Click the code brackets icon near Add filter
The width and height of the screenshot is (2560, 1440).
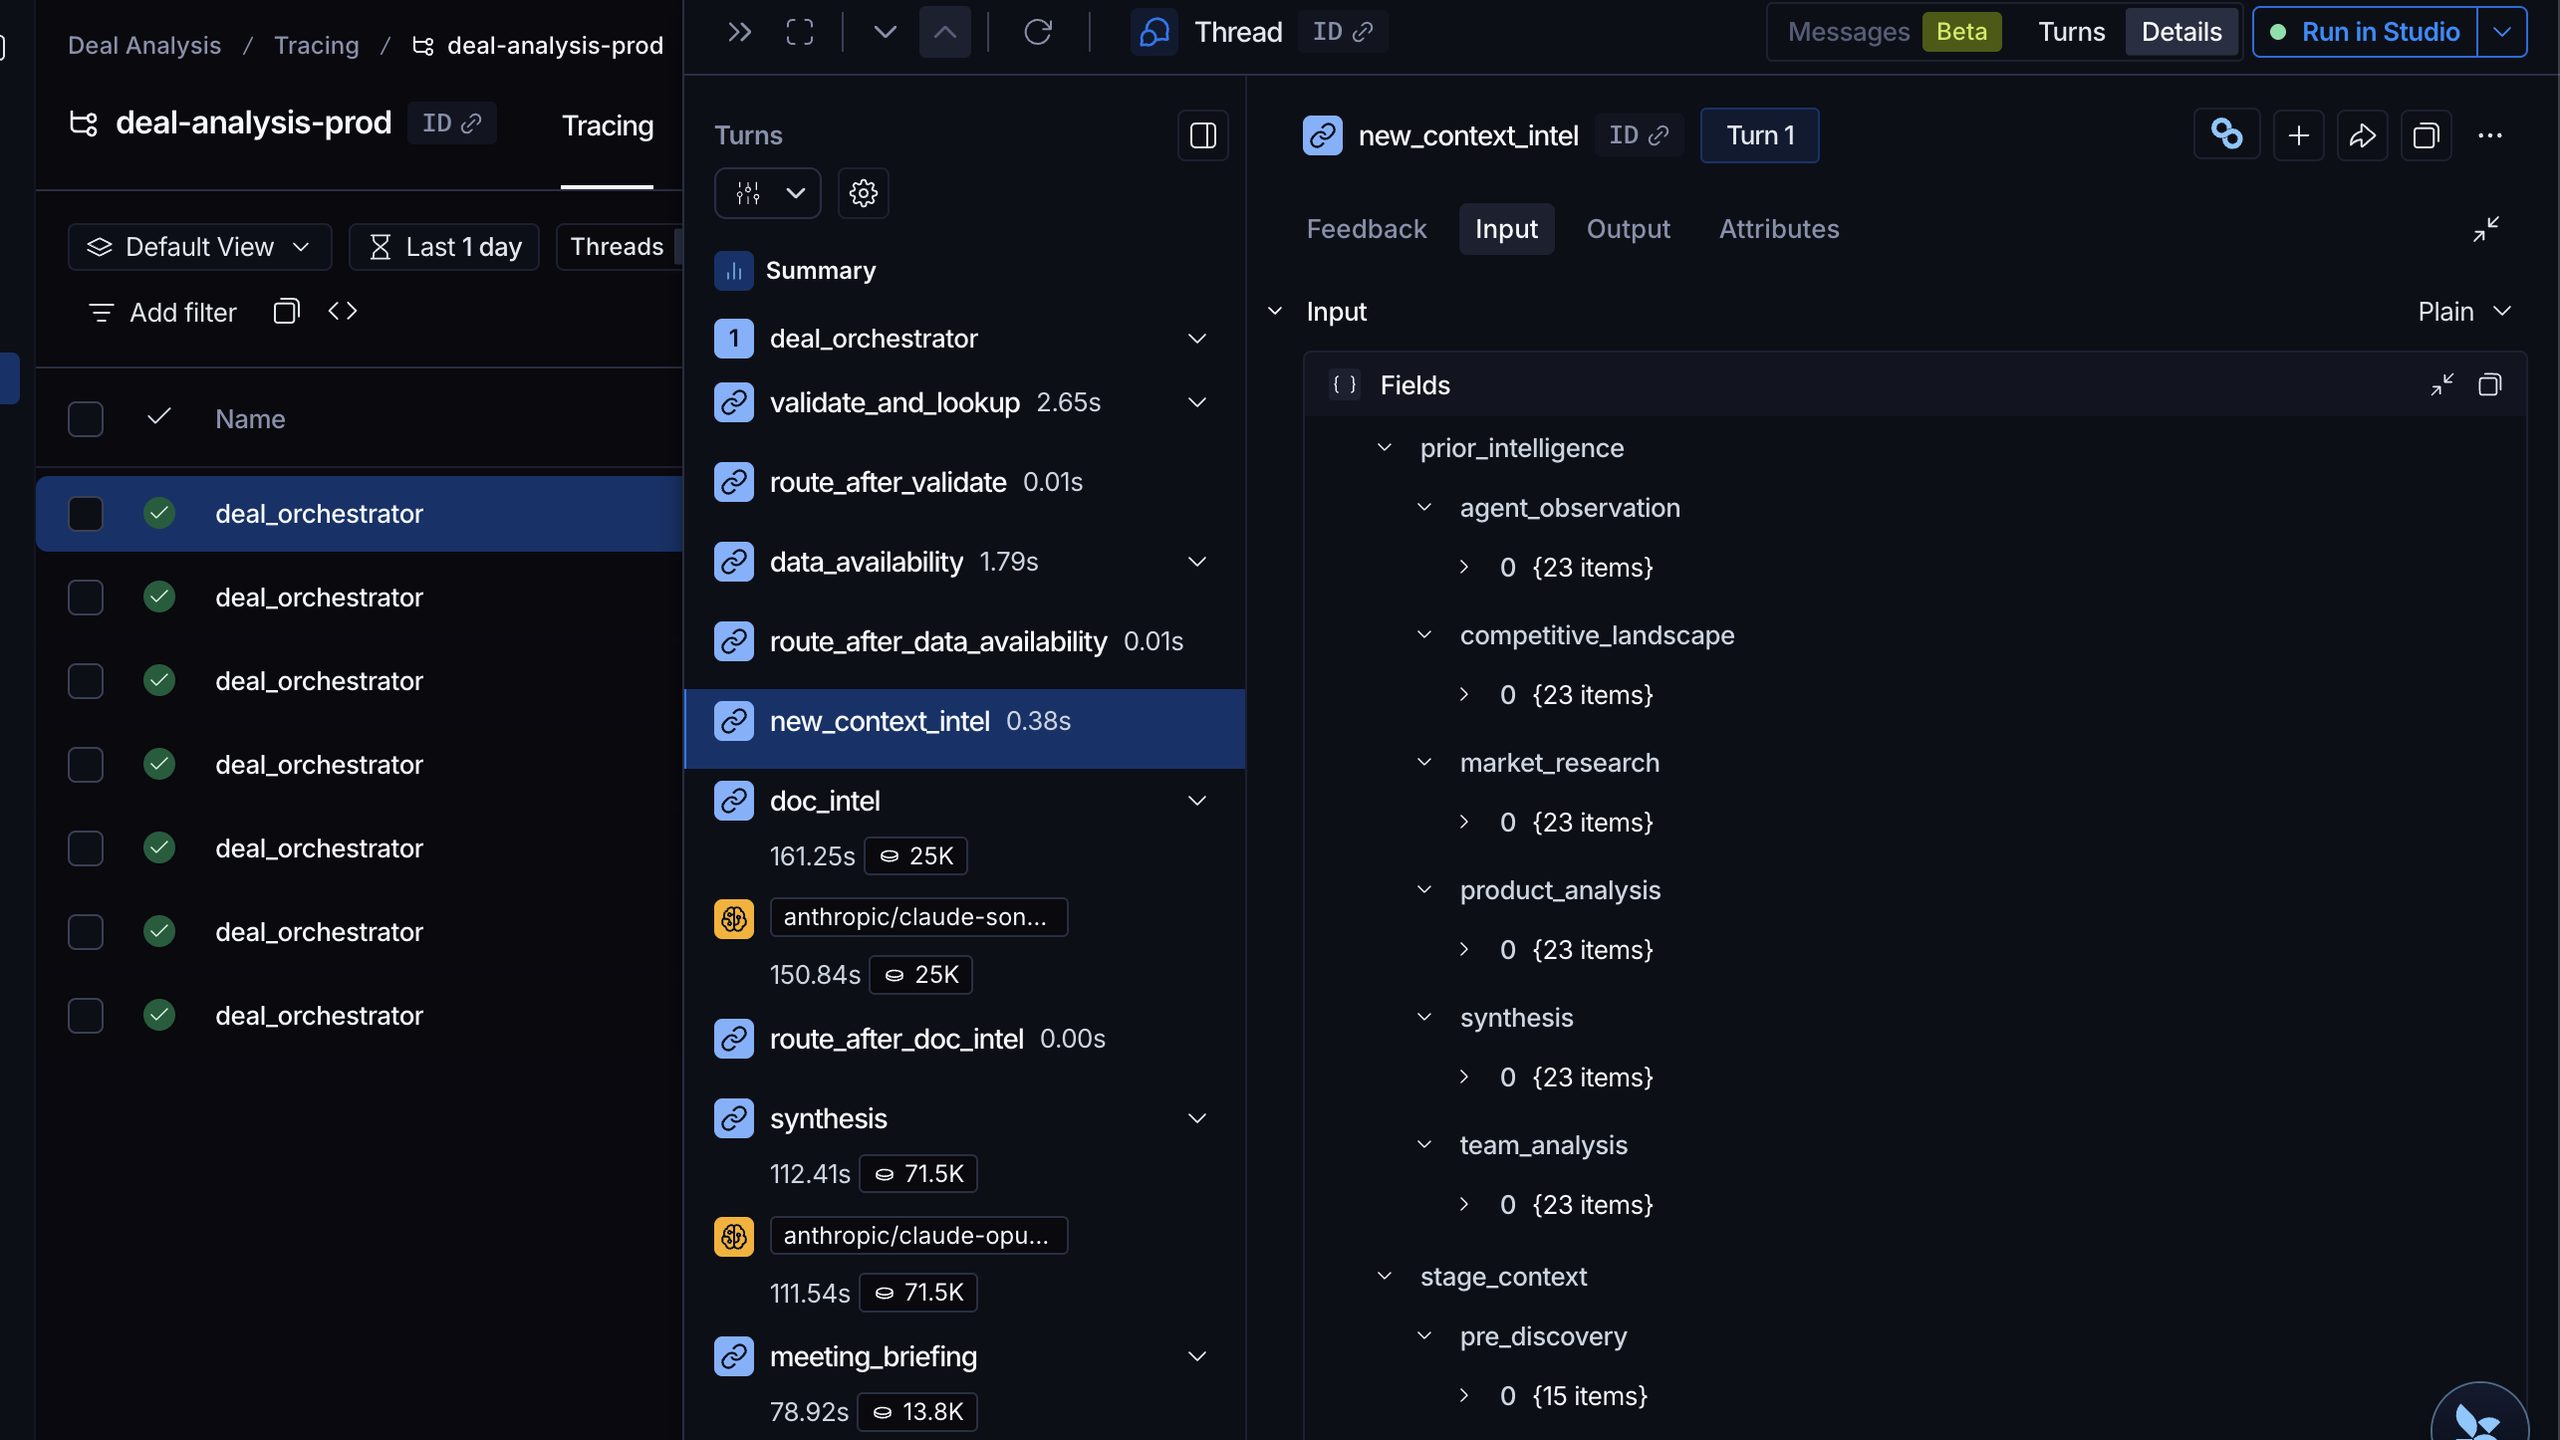click(x=342, y=312)
